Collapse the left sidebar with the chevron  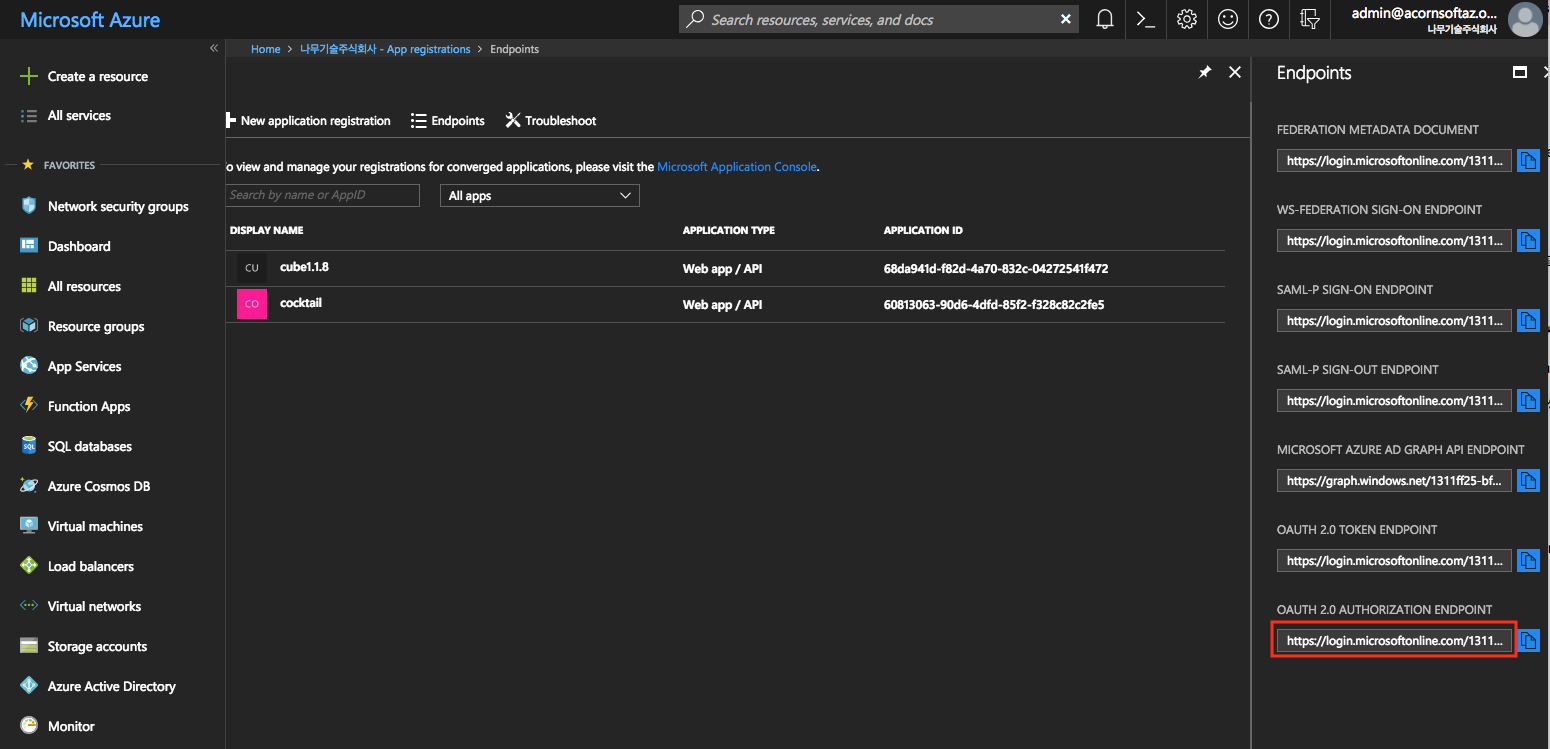coord(214,48)
